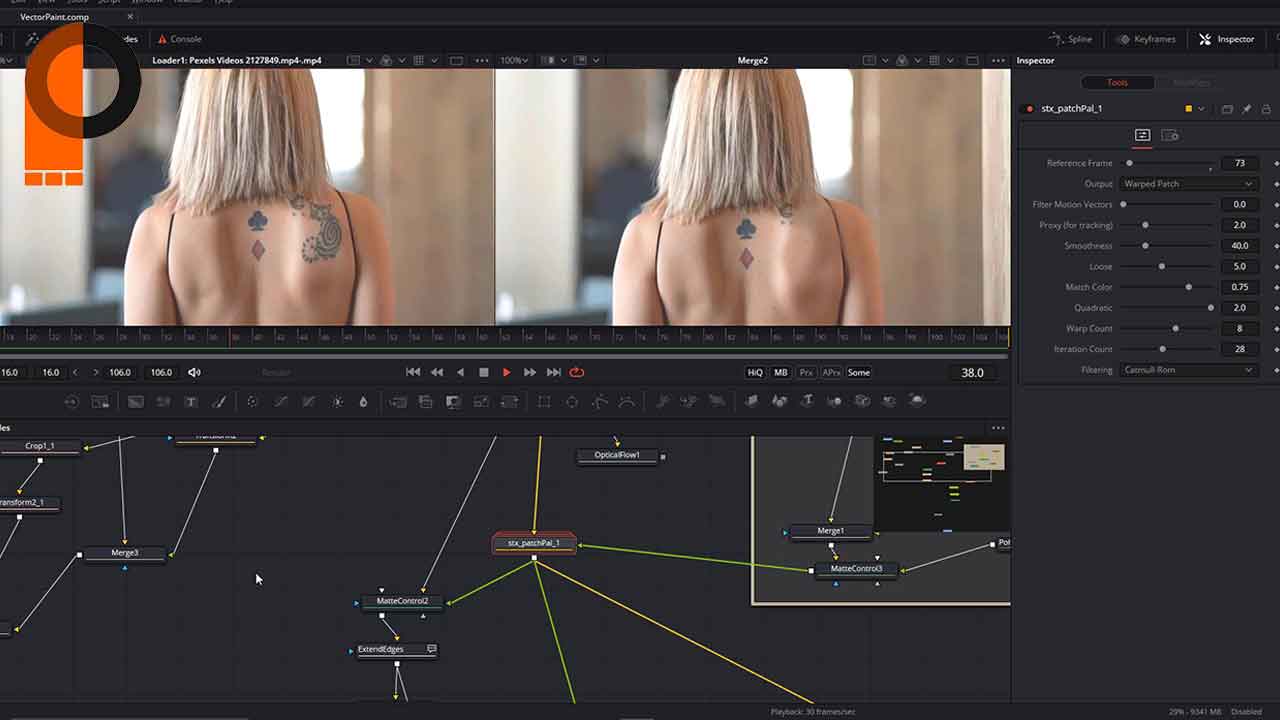This screenshot has width=1280, height=720.
Task: Lock the stx_patchPal_1 tool in Inspector
Action: coord(1264,109)
